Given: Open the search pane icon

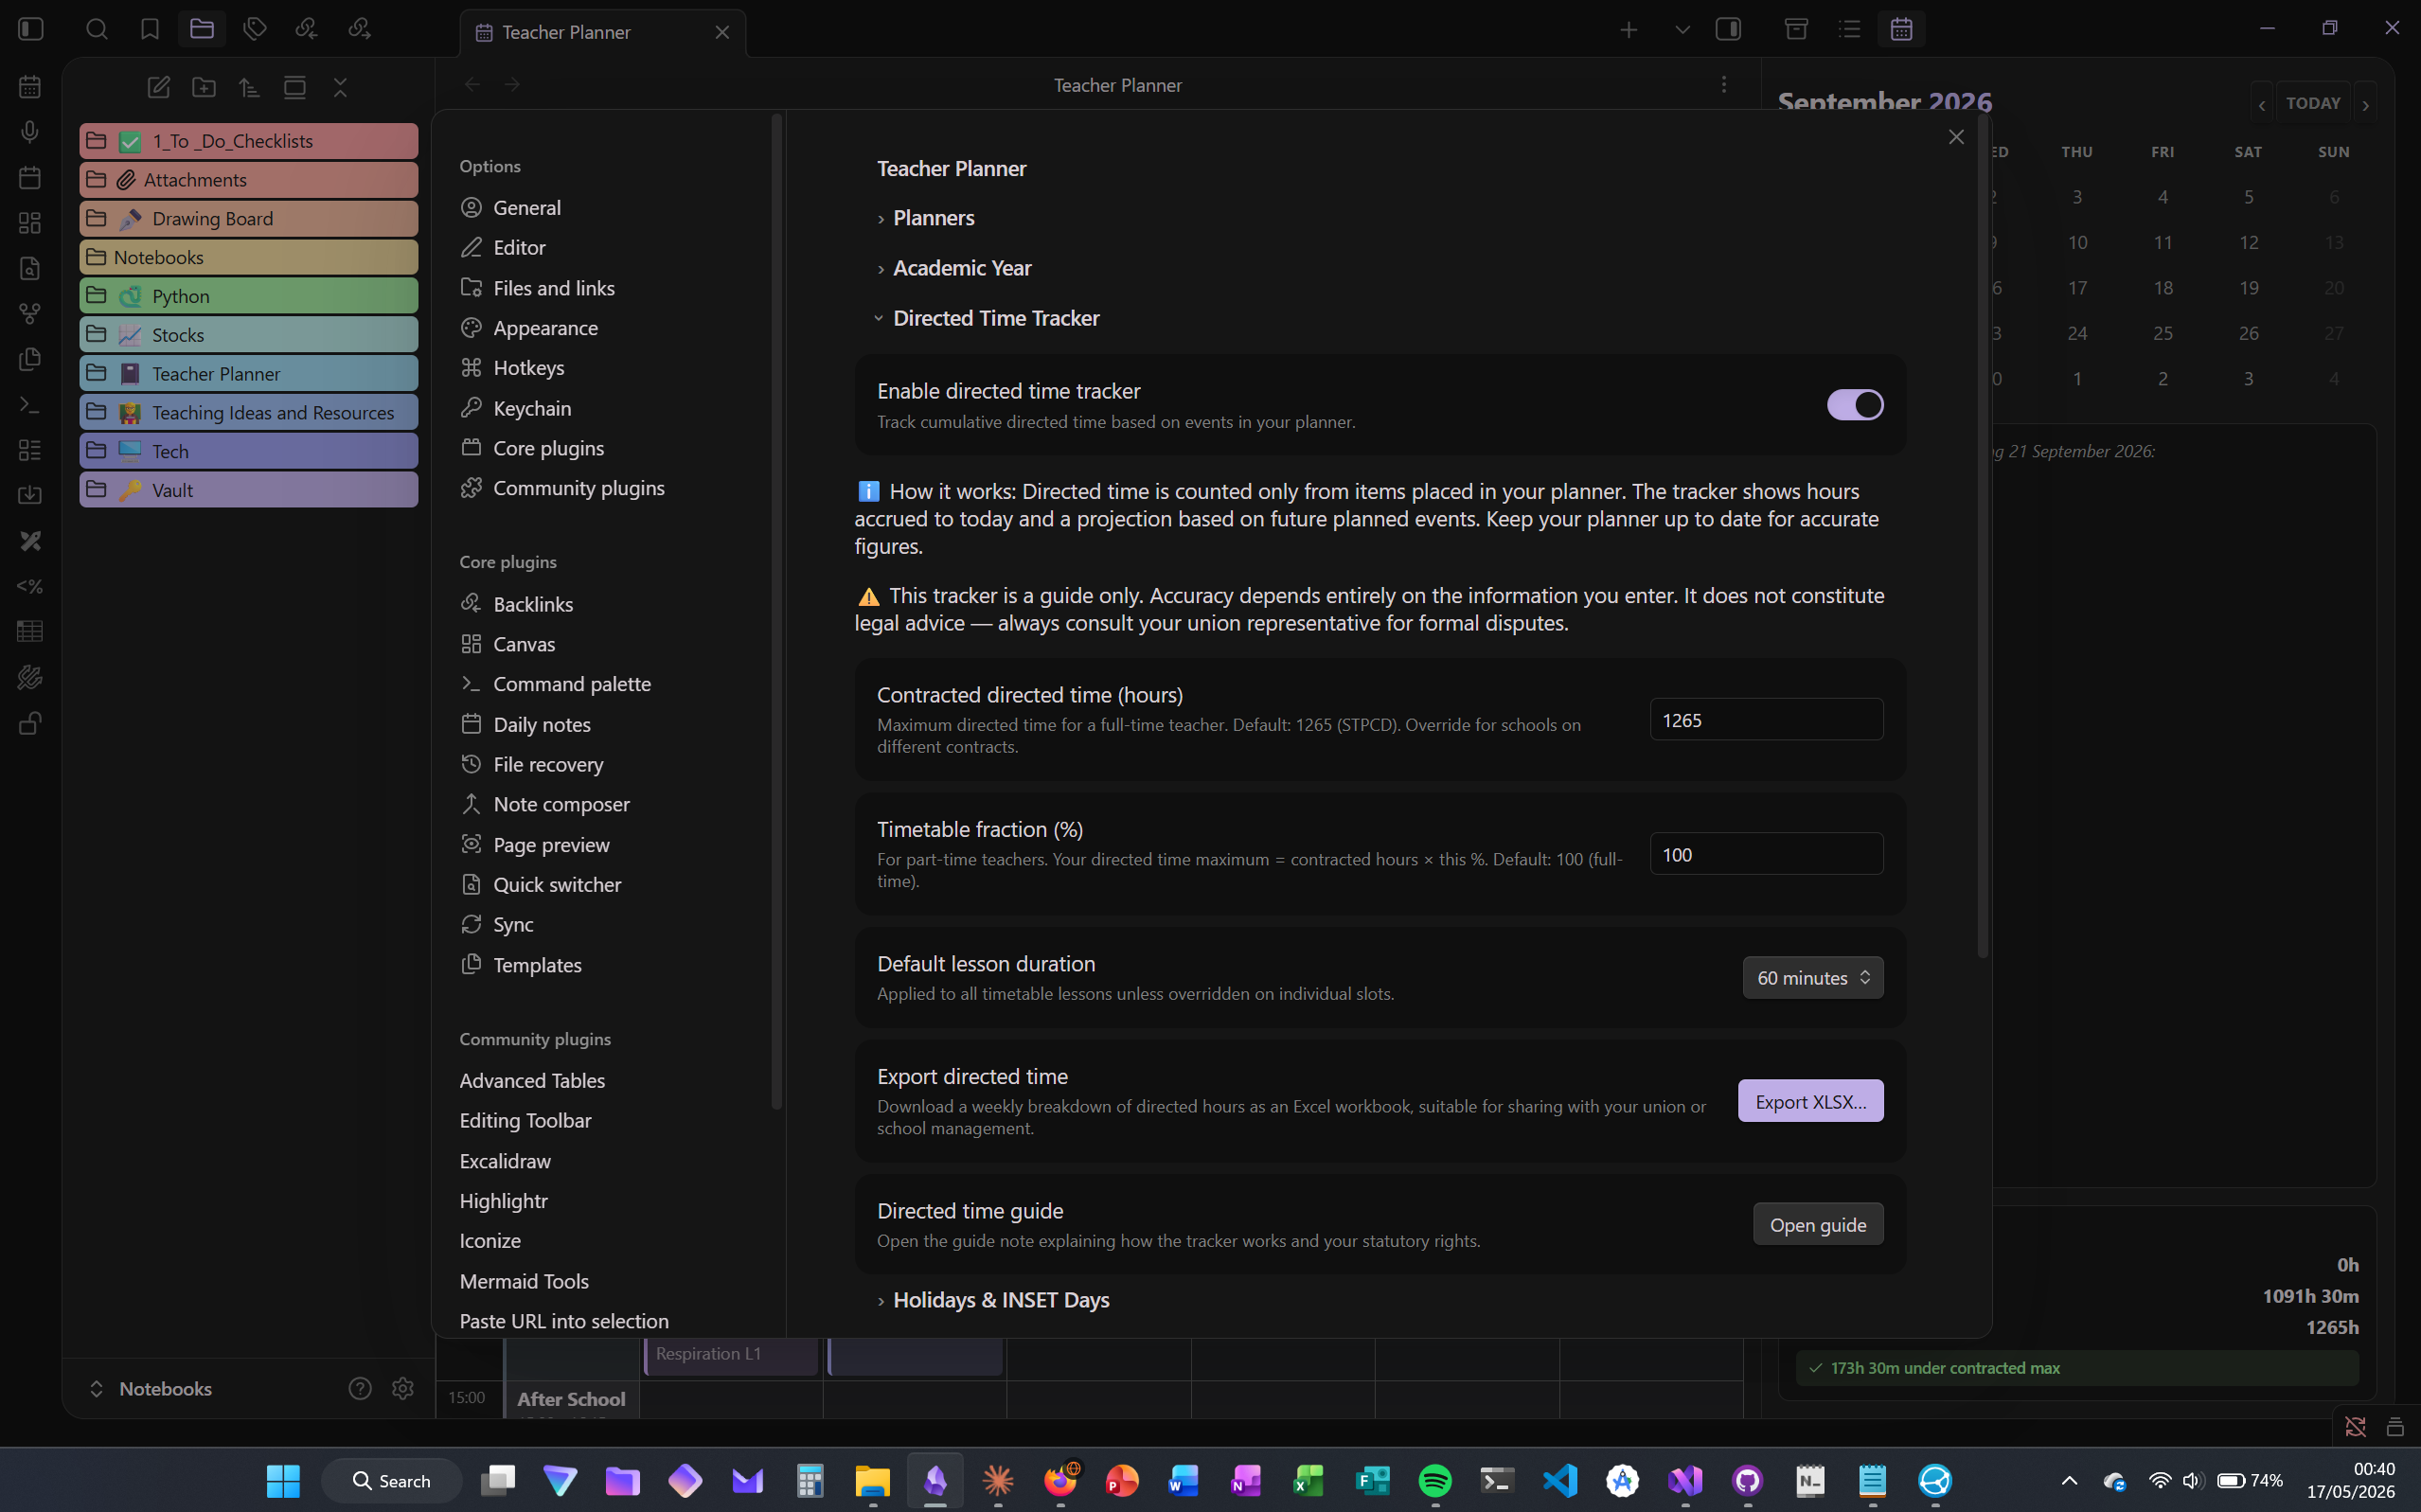Looking at the screenshot, I should click(x=97, y=29).
